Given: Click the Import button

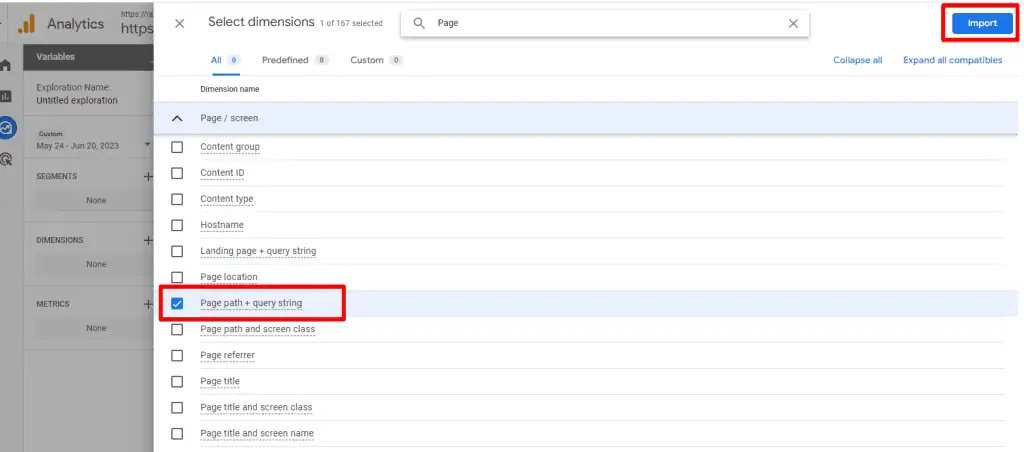Looking at the screenshot, I should 982,24.
